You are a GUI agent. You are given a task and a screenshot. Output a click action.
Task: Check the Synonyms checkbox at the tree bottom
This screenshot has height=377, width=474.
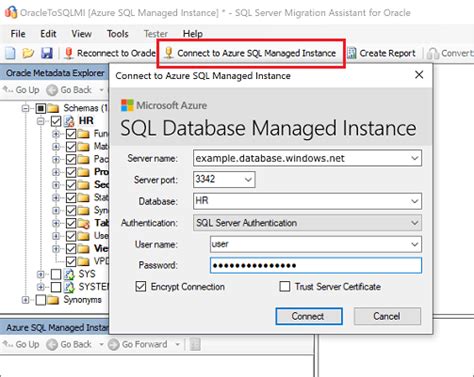tap(41, 300)
